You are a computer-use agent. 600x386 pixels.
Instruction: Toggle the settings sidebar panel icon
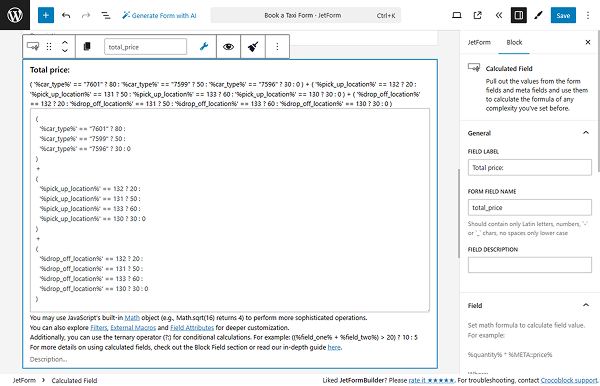coord(518,15)
